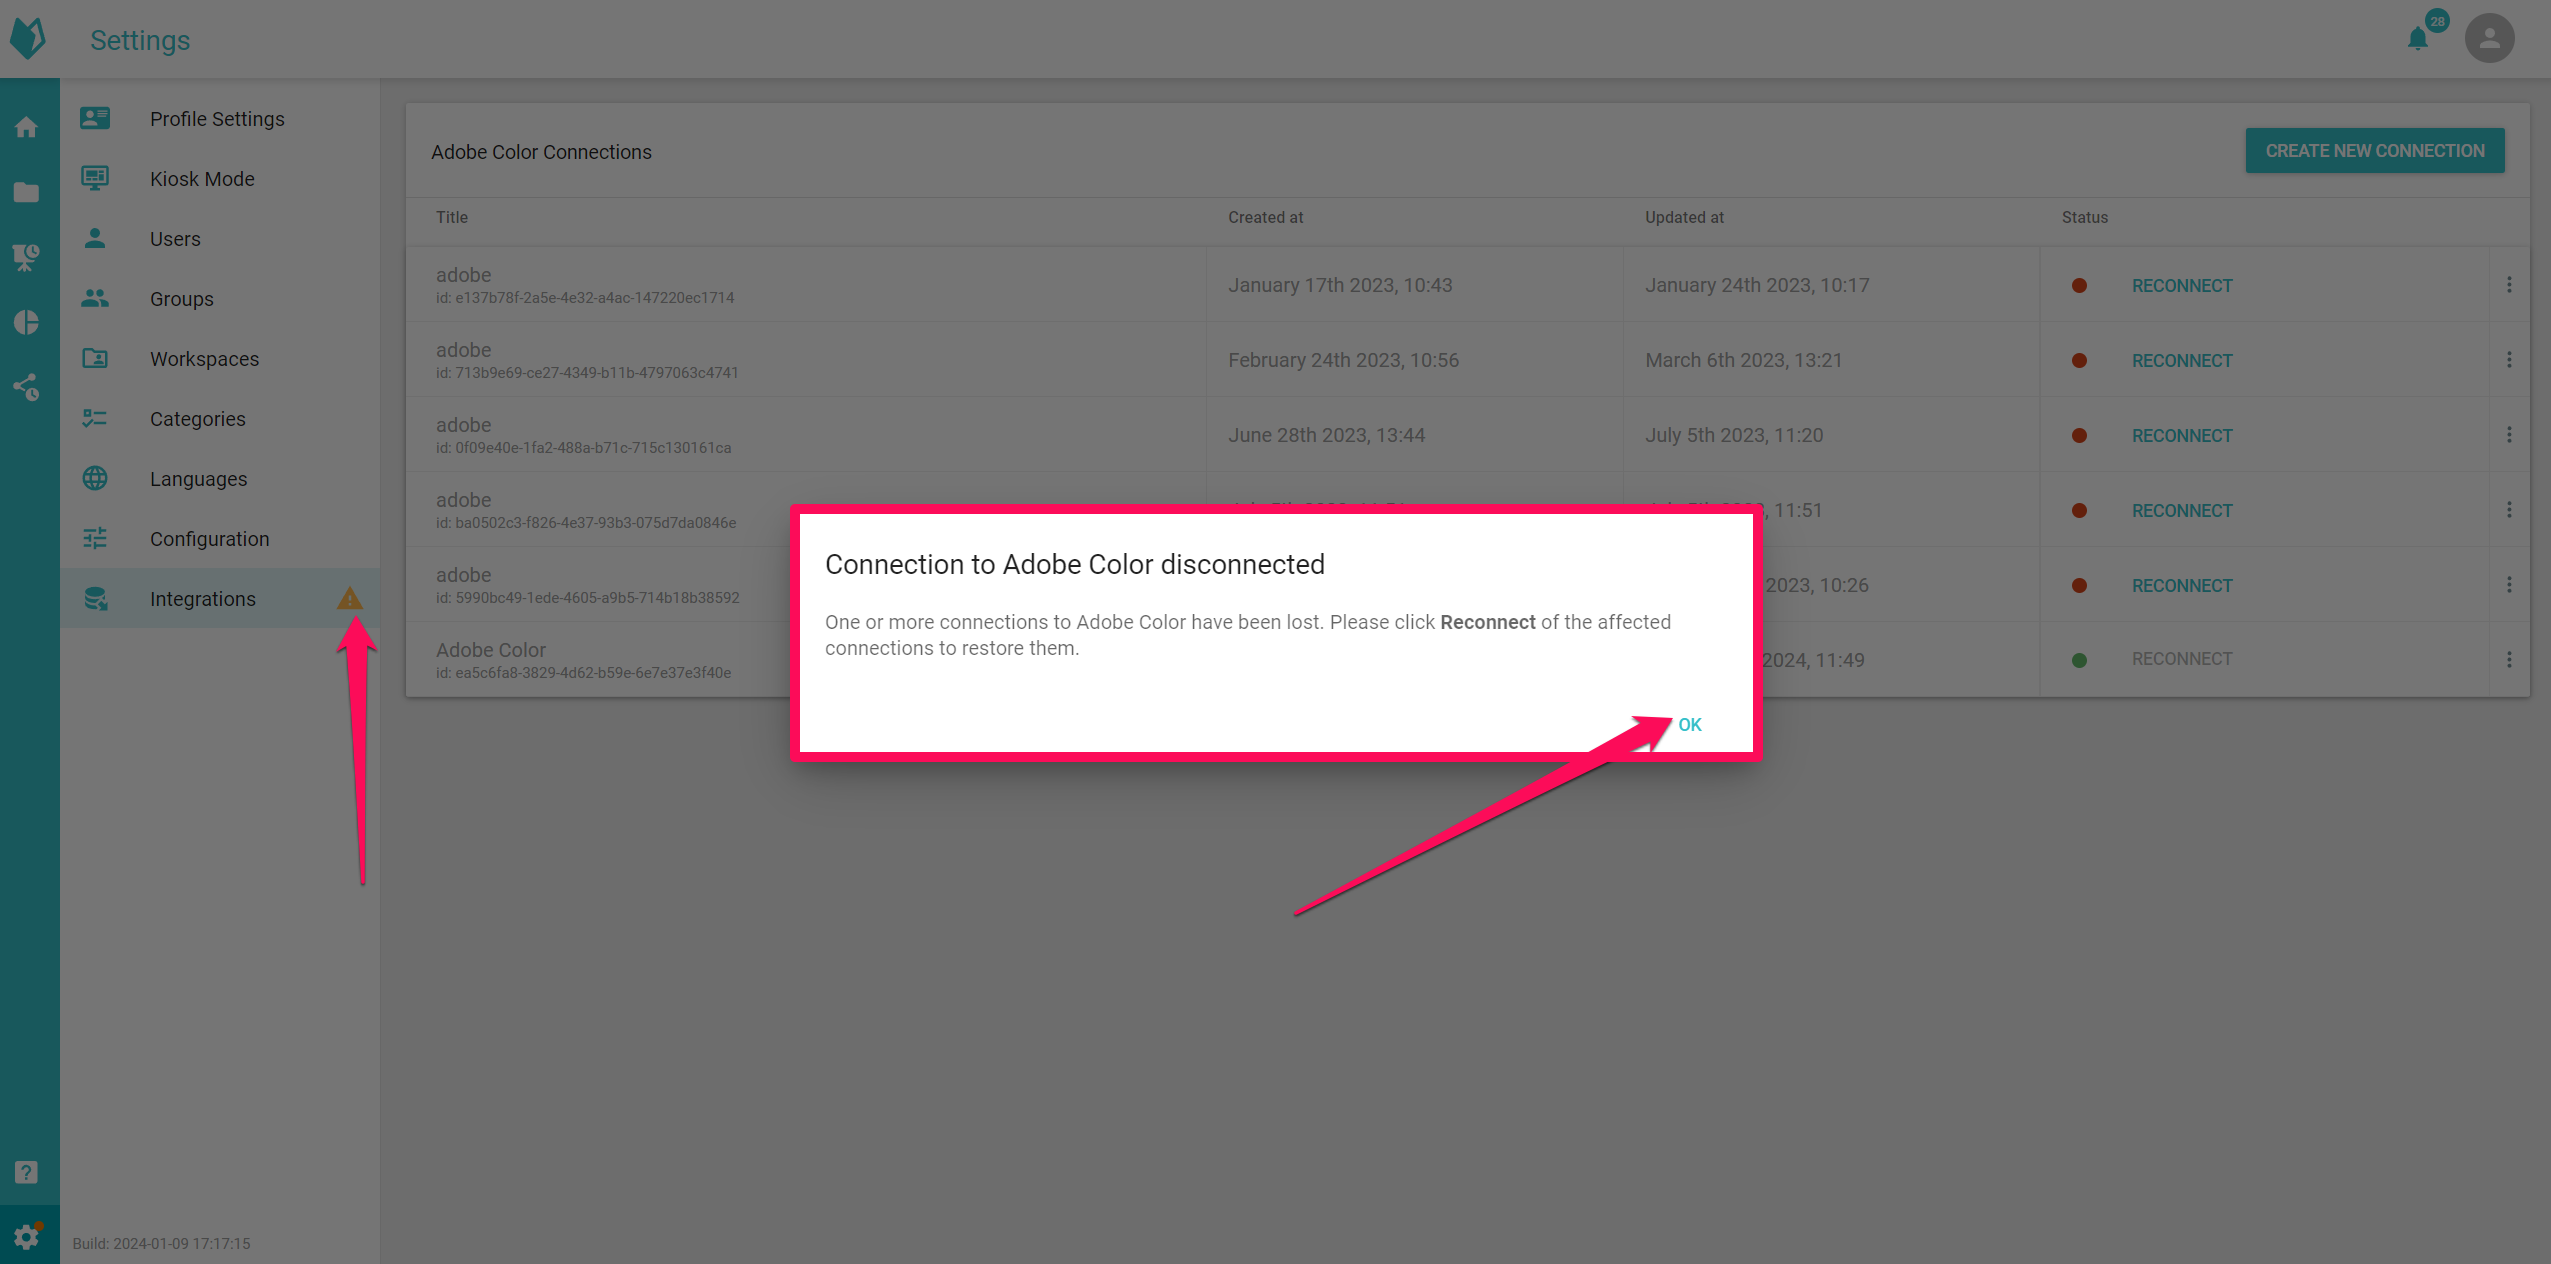The image size is (2551, 1264).
Task: Click the Settings page title
Action: (140, 40)
